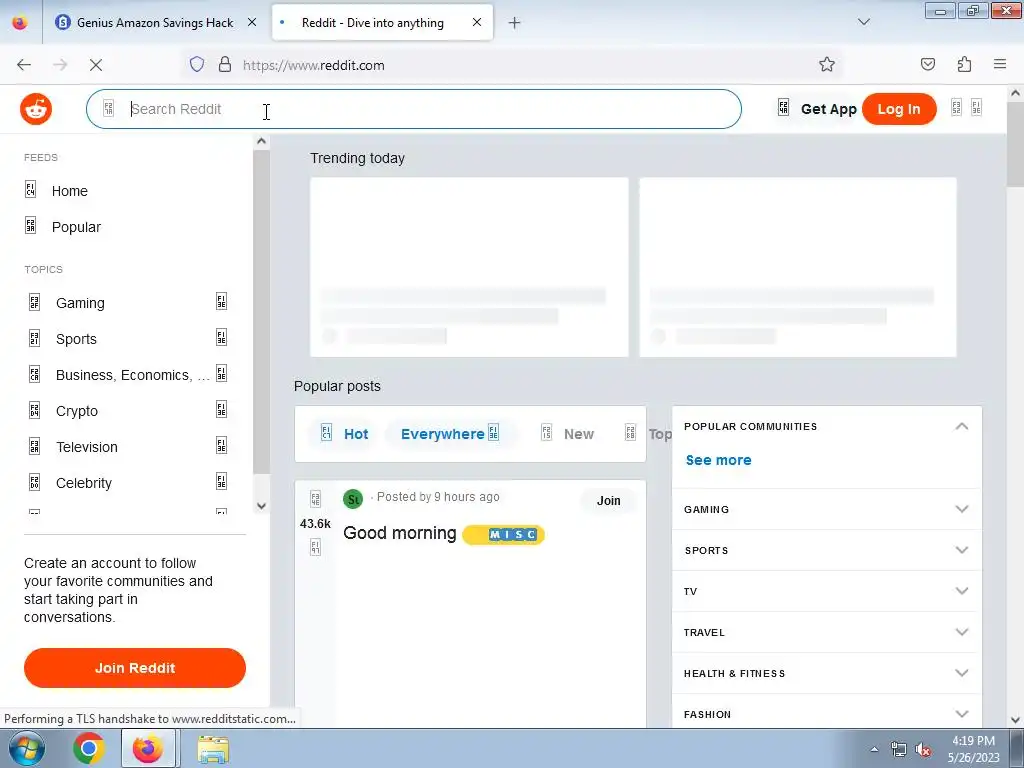Click the Popular feed icon
Image resolution: width=1024 pixels, height=768 pixels.
point(31,226)
